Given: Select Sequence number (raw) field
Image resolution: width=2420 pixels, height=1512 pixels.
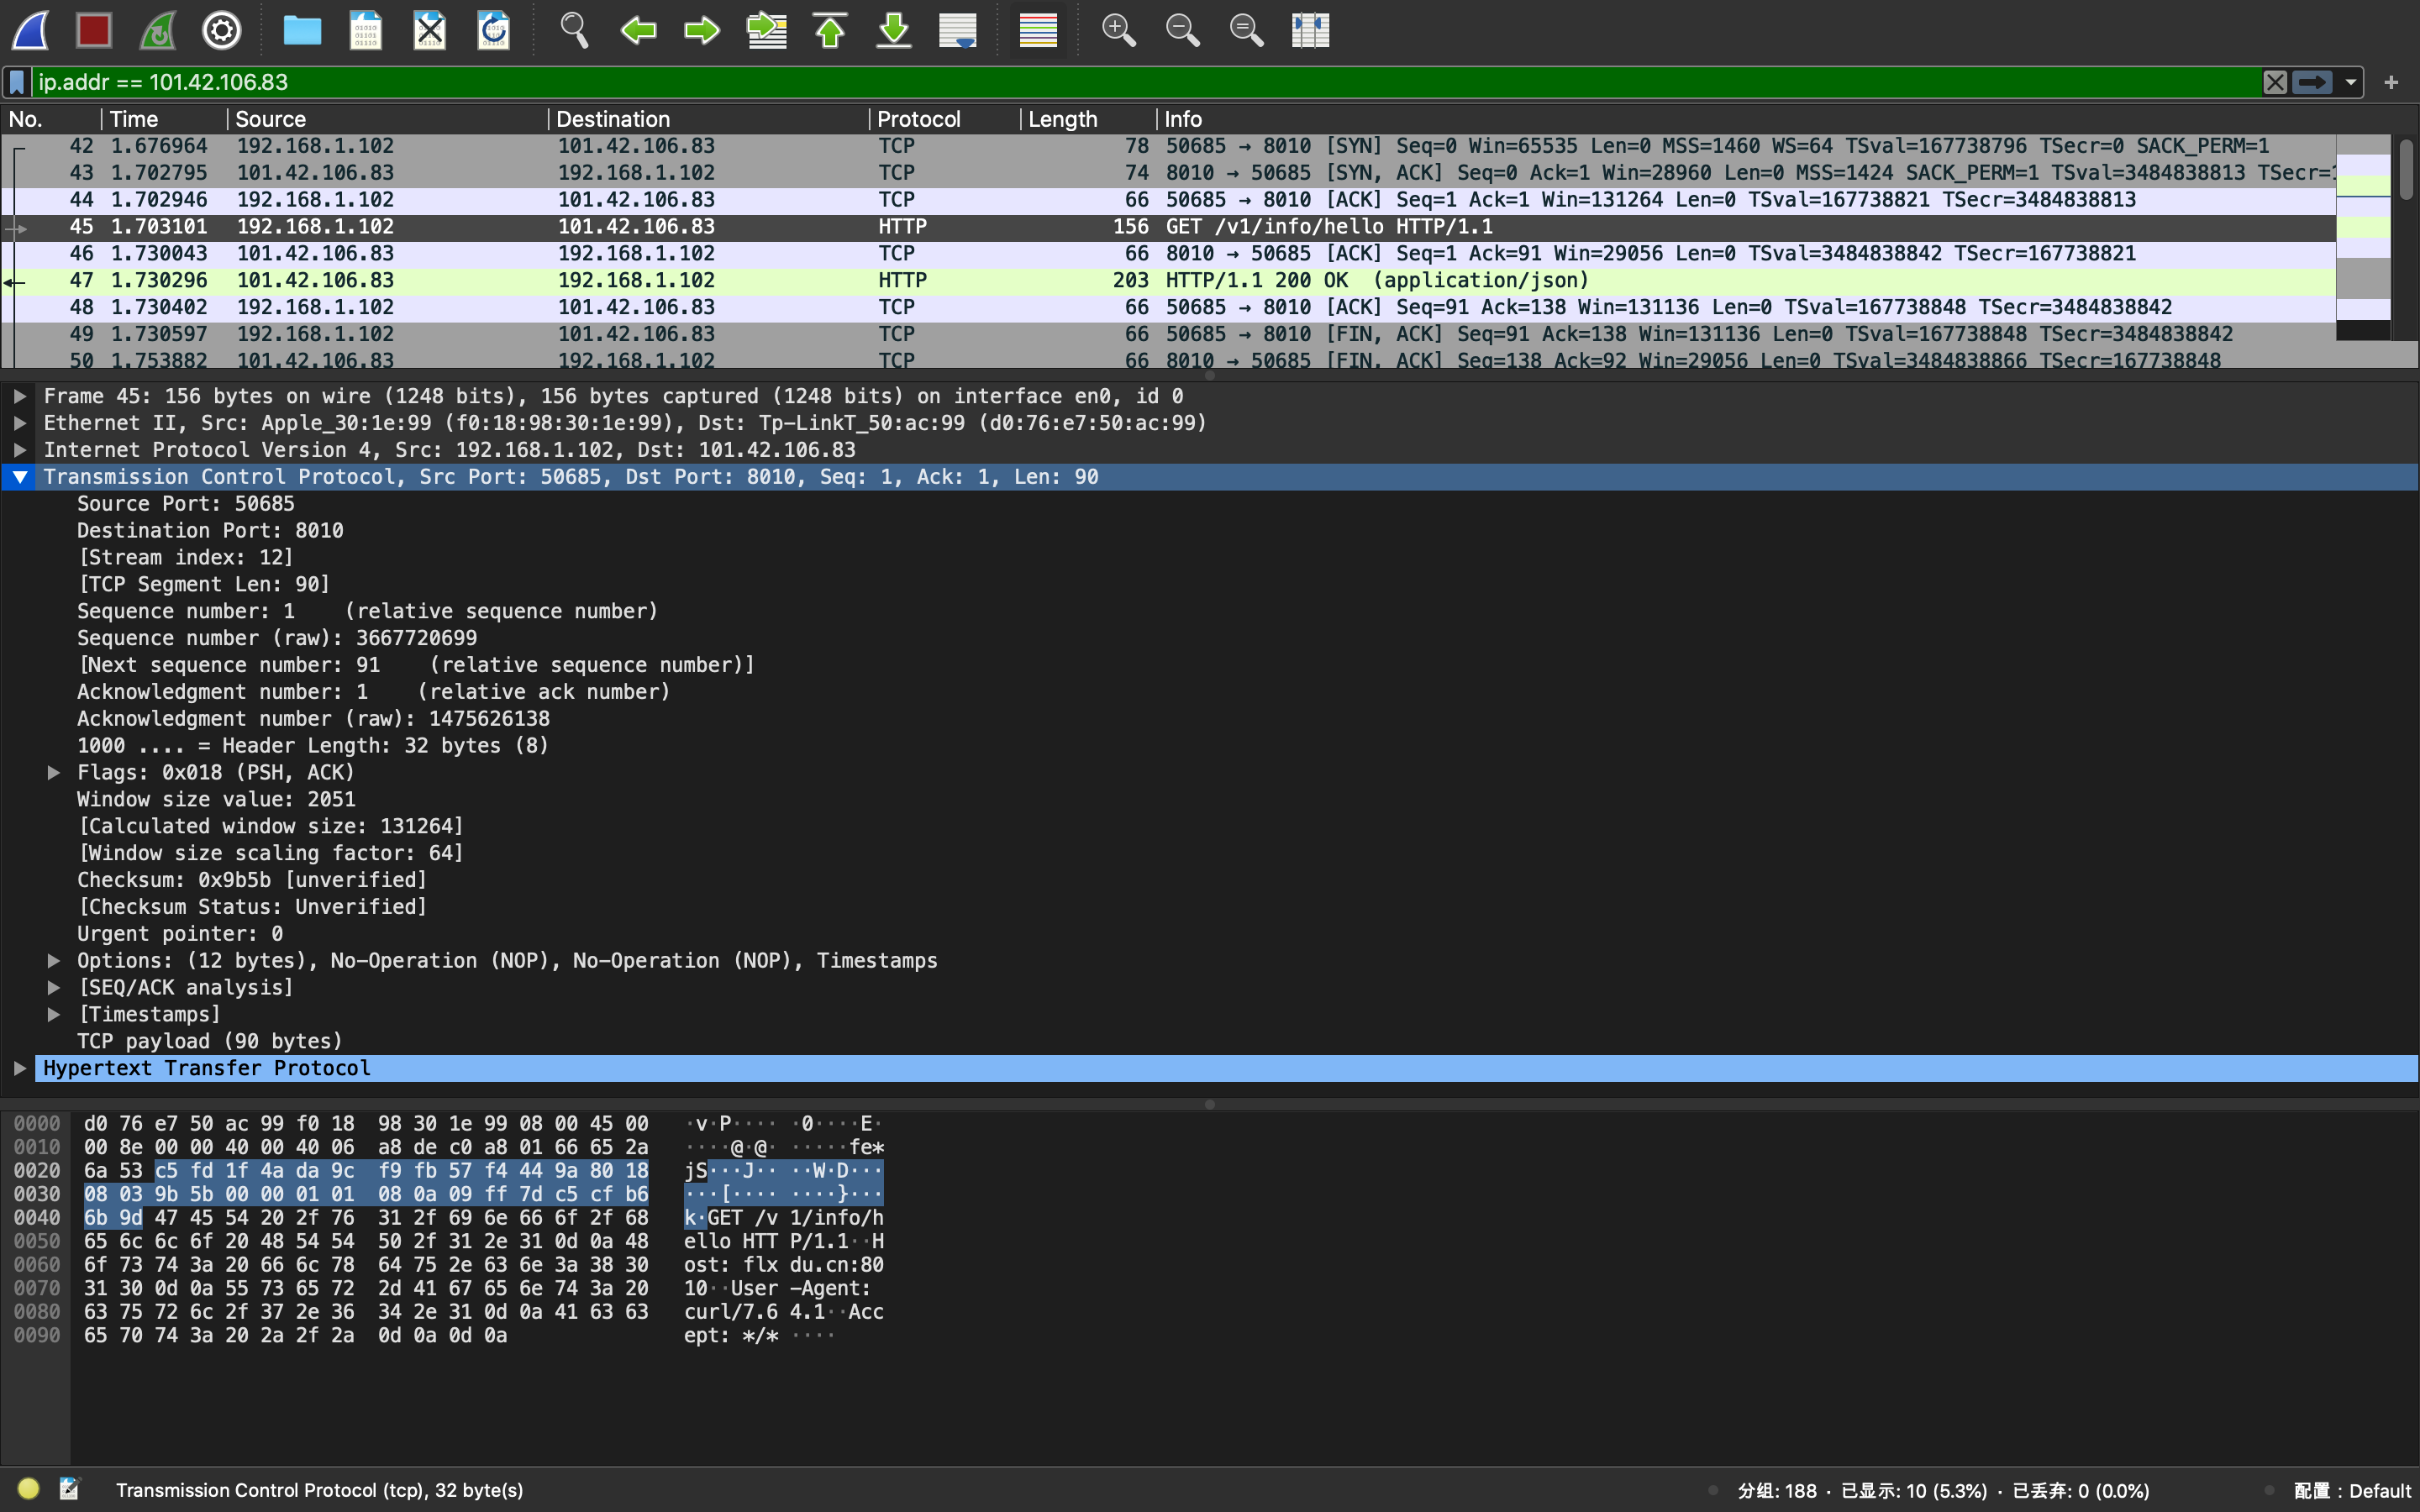Looking at the screenshot, I should (277, 638).
